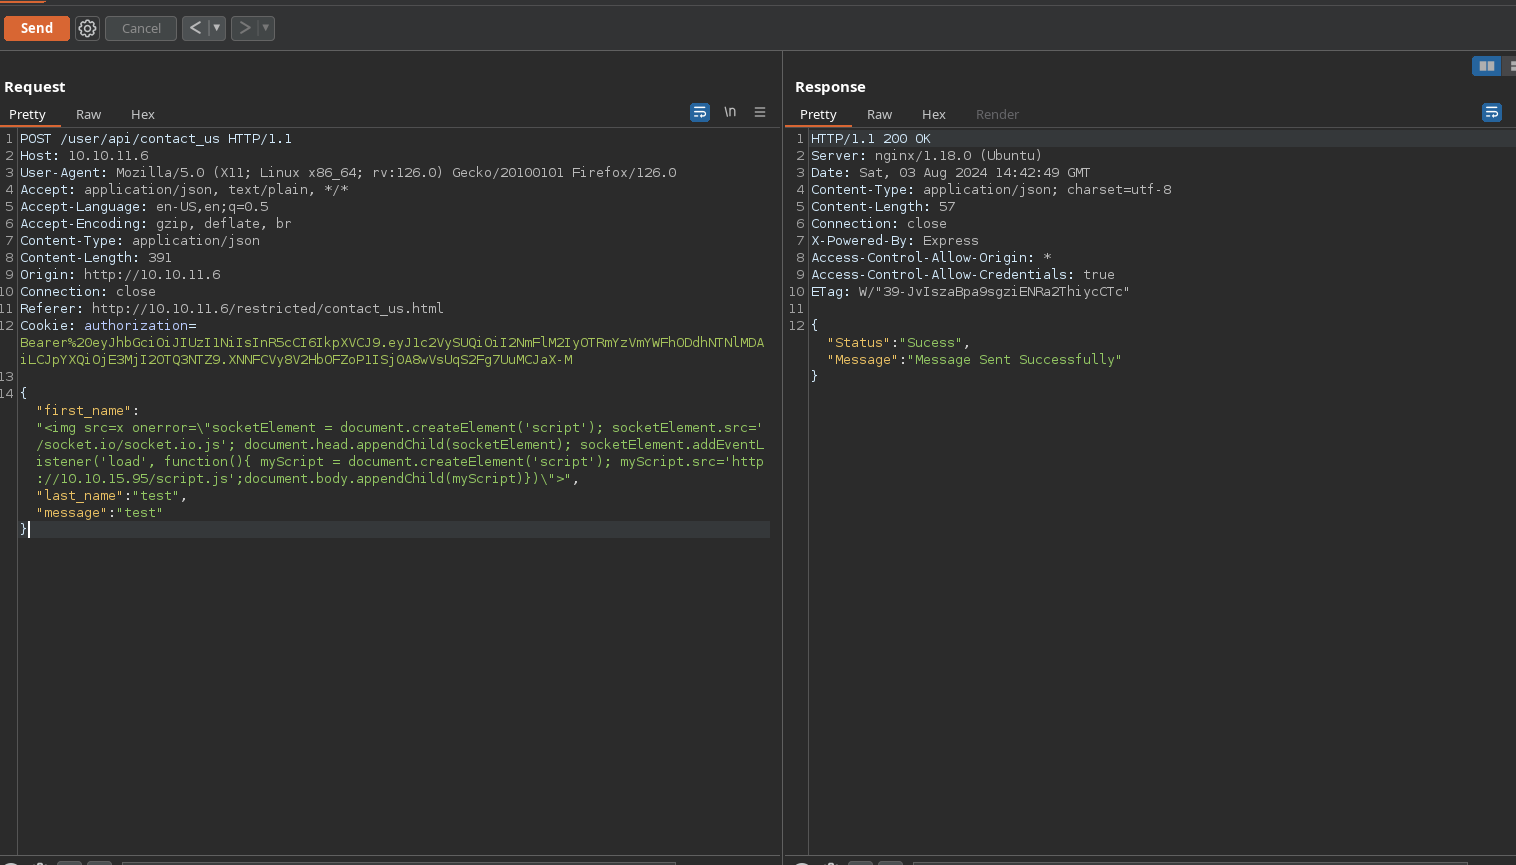Click Server: nginx/1.18.0 (Ubuntu) header
Image resolution: width=1516 pixels, height=865 pixels.
click(x=926, y=155)
